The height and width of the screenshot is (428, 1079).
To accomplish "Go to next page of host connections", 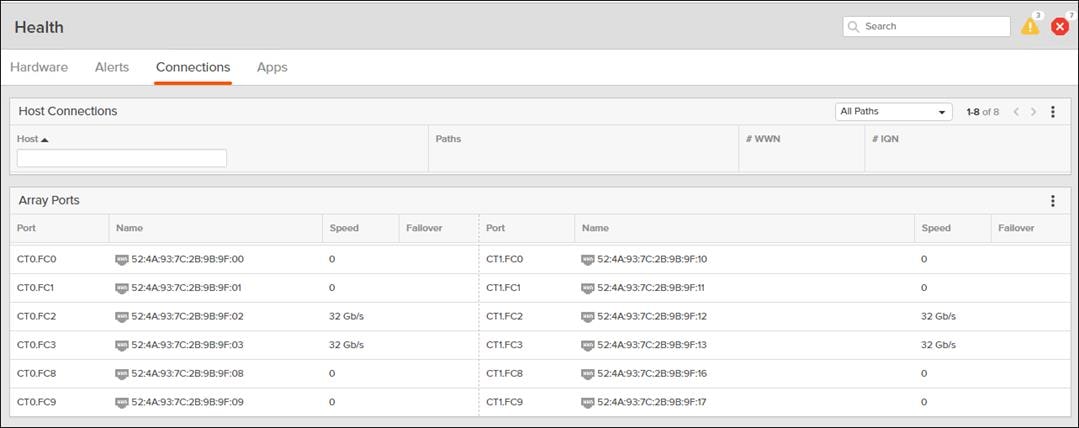I will tap(1034, 112).
